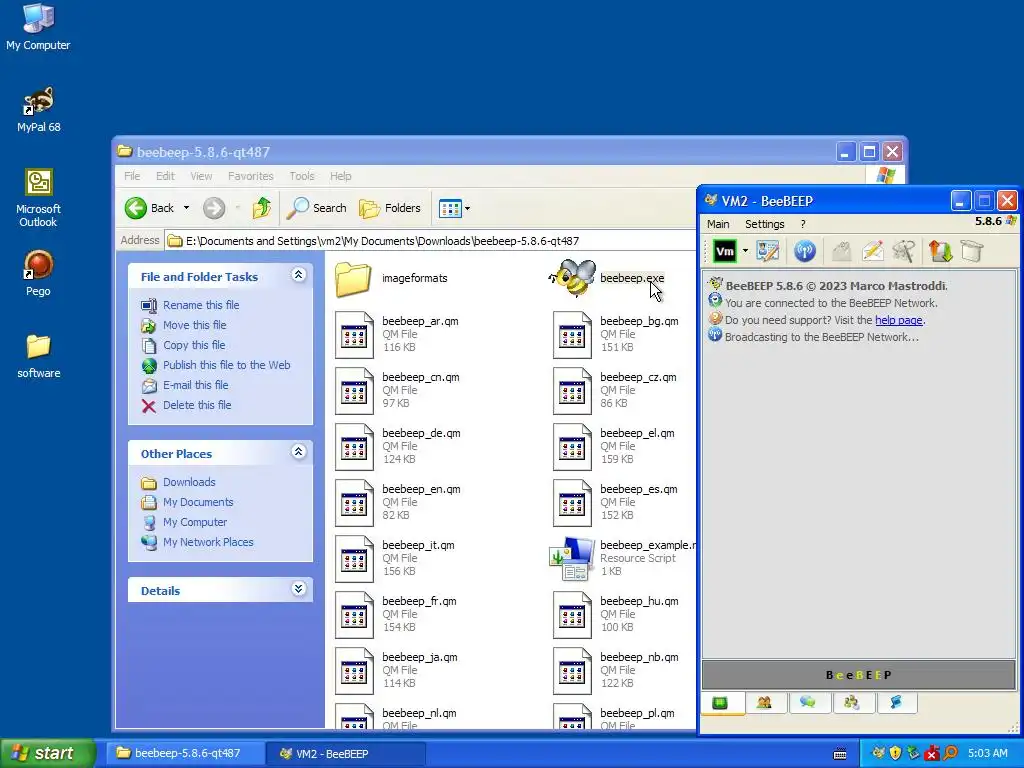Screen dimensions: 1024x768
Task: Select the beebeep_ar.qm file icon
Action: [x=353, y=335]
